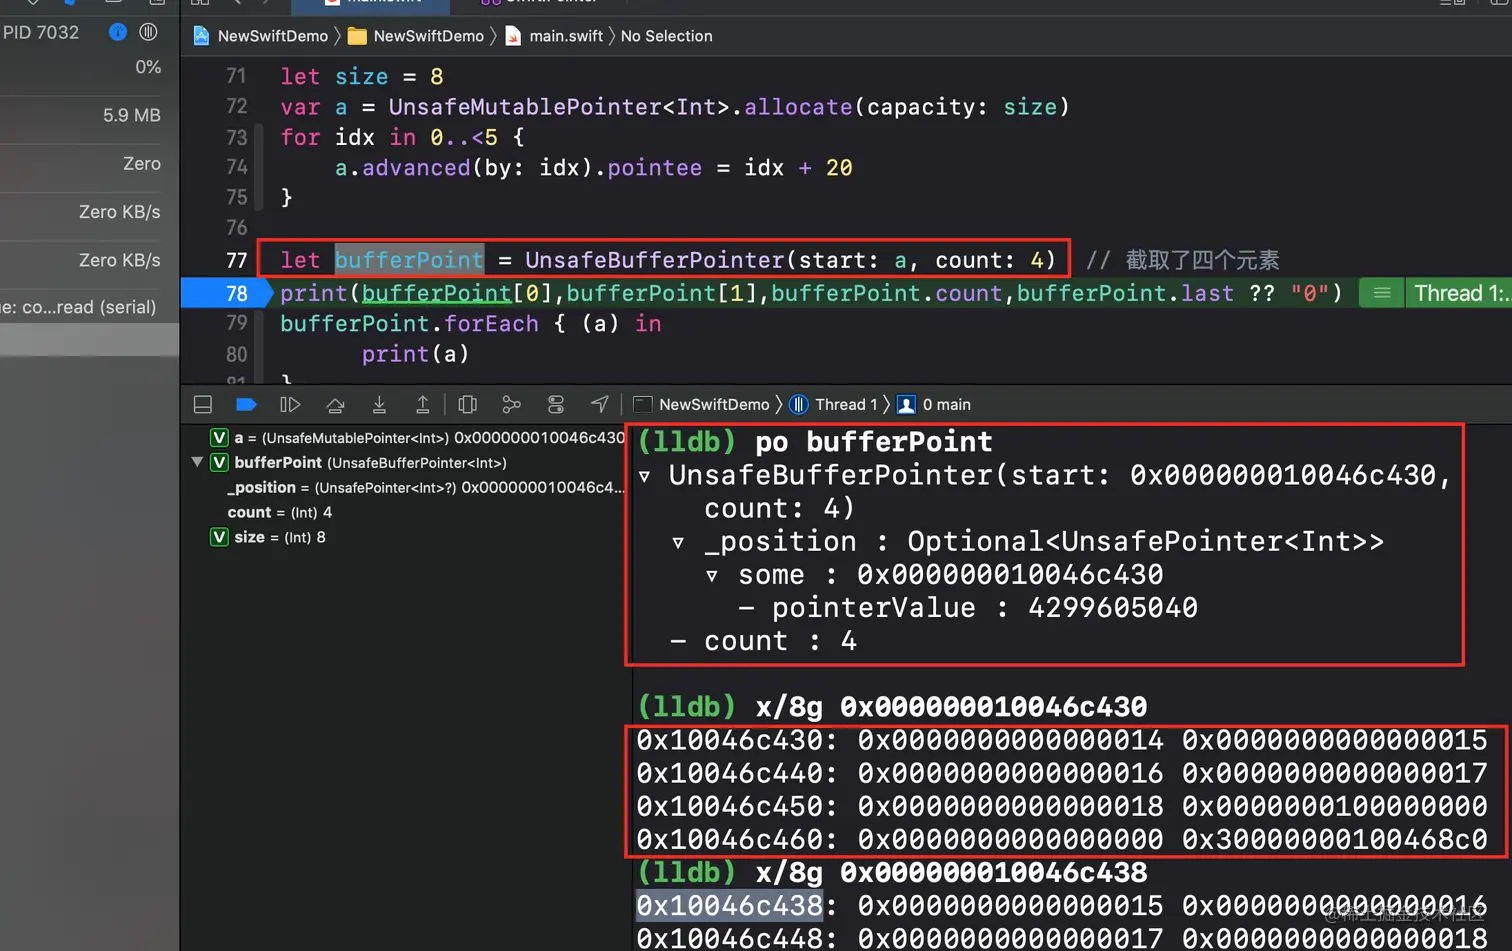Click 'advanced' method on line 74
This screenshot has height=951, width=1512.
[416, 168]
